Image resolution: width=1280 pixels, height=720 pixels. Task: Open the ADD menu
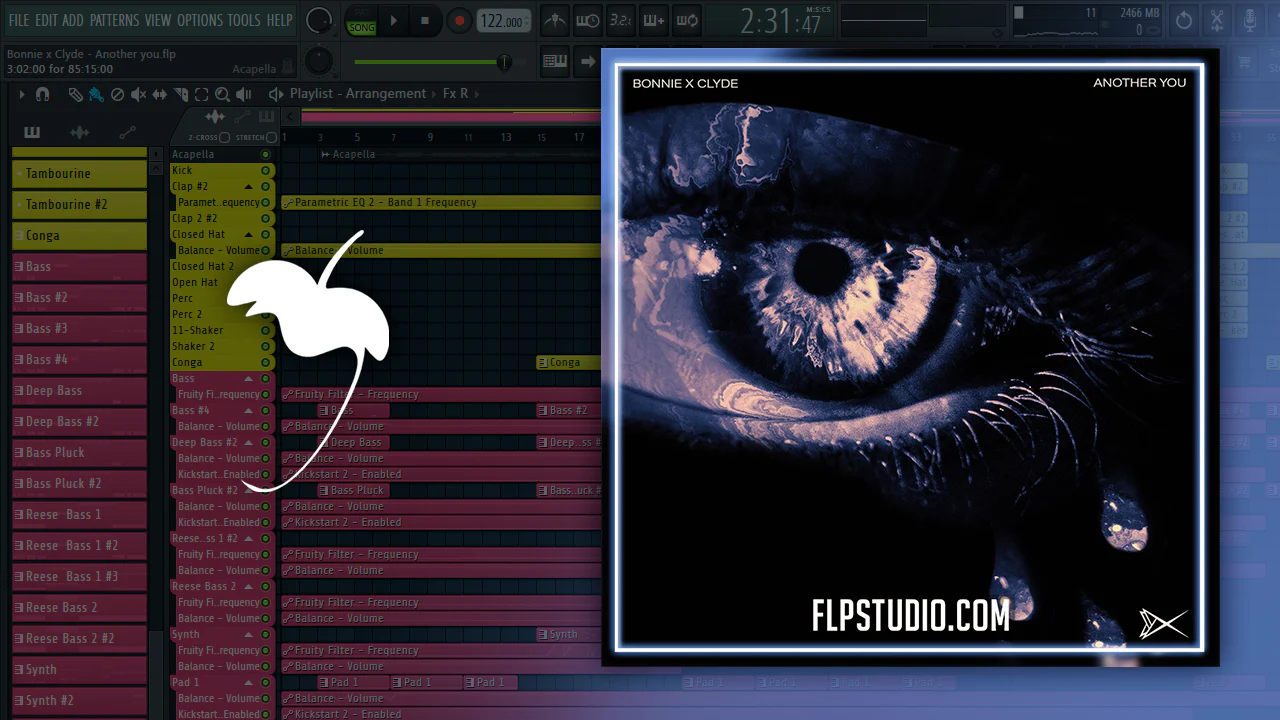tap(73, 20)
